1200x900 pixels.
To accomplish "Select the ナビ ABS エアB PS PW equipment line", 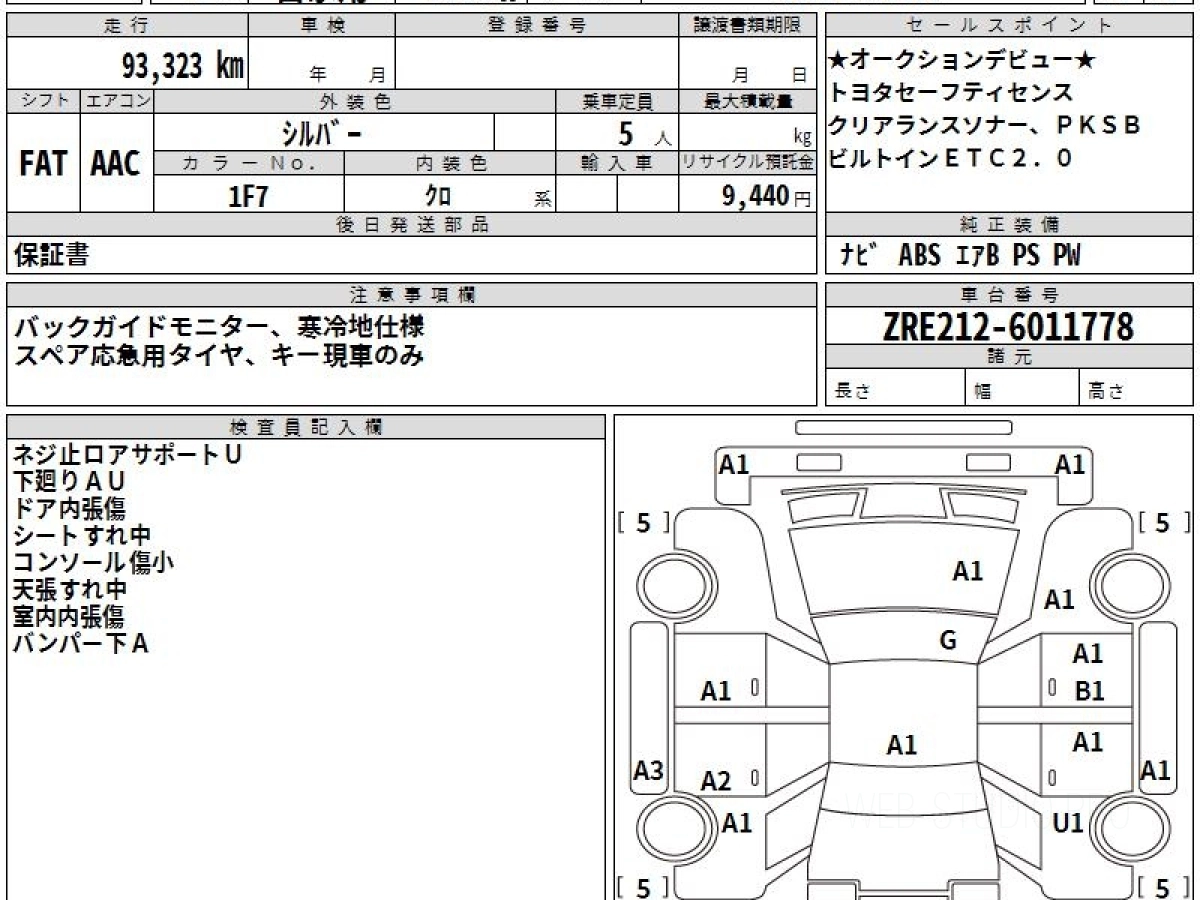I will pos(960,256).
